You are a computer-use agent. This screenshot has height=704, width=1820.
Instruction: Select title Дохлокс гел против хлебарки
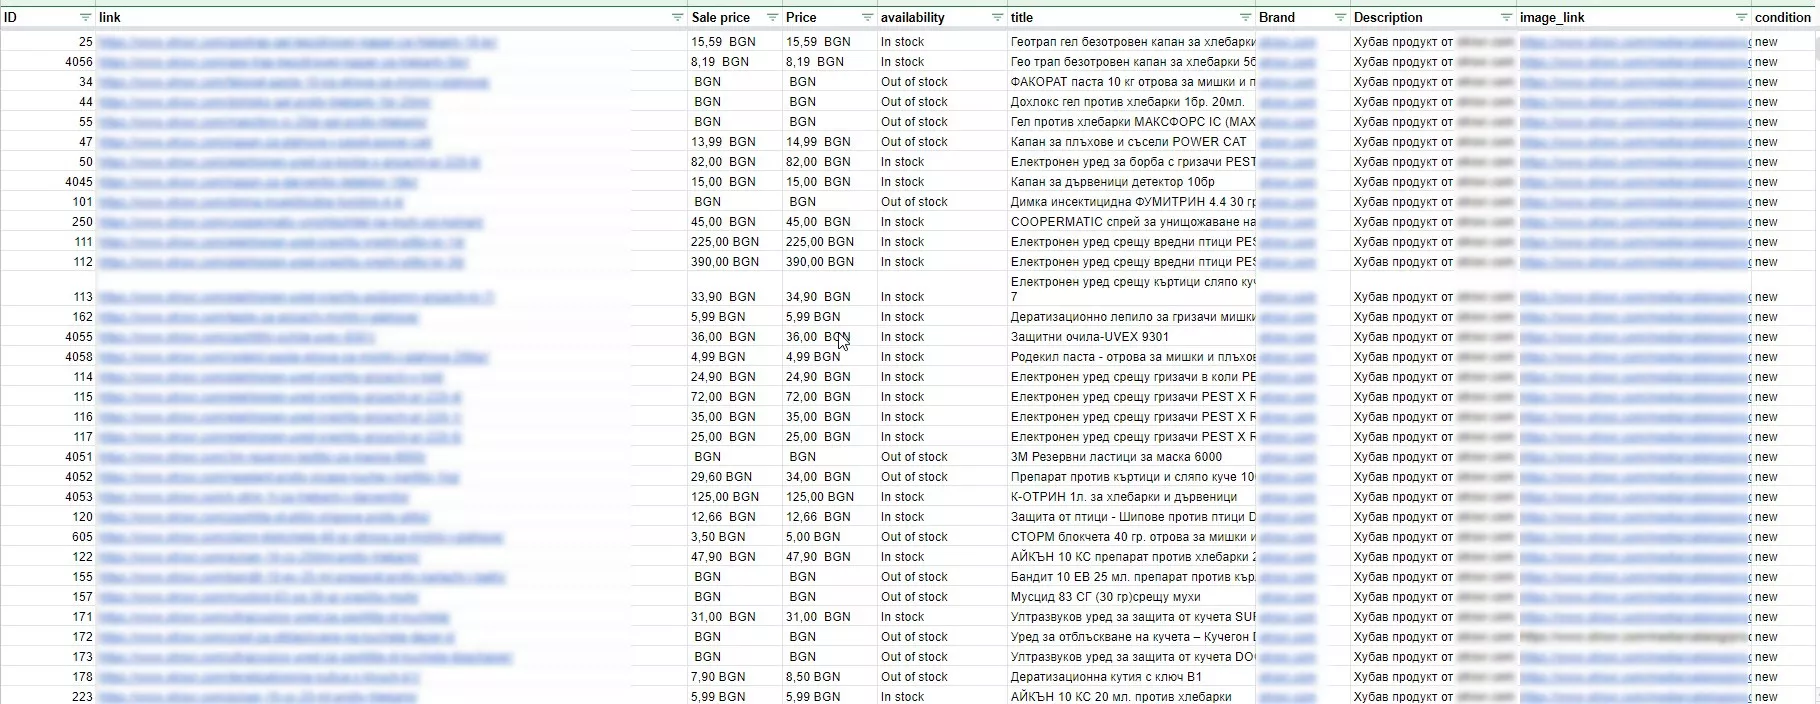1129,102
